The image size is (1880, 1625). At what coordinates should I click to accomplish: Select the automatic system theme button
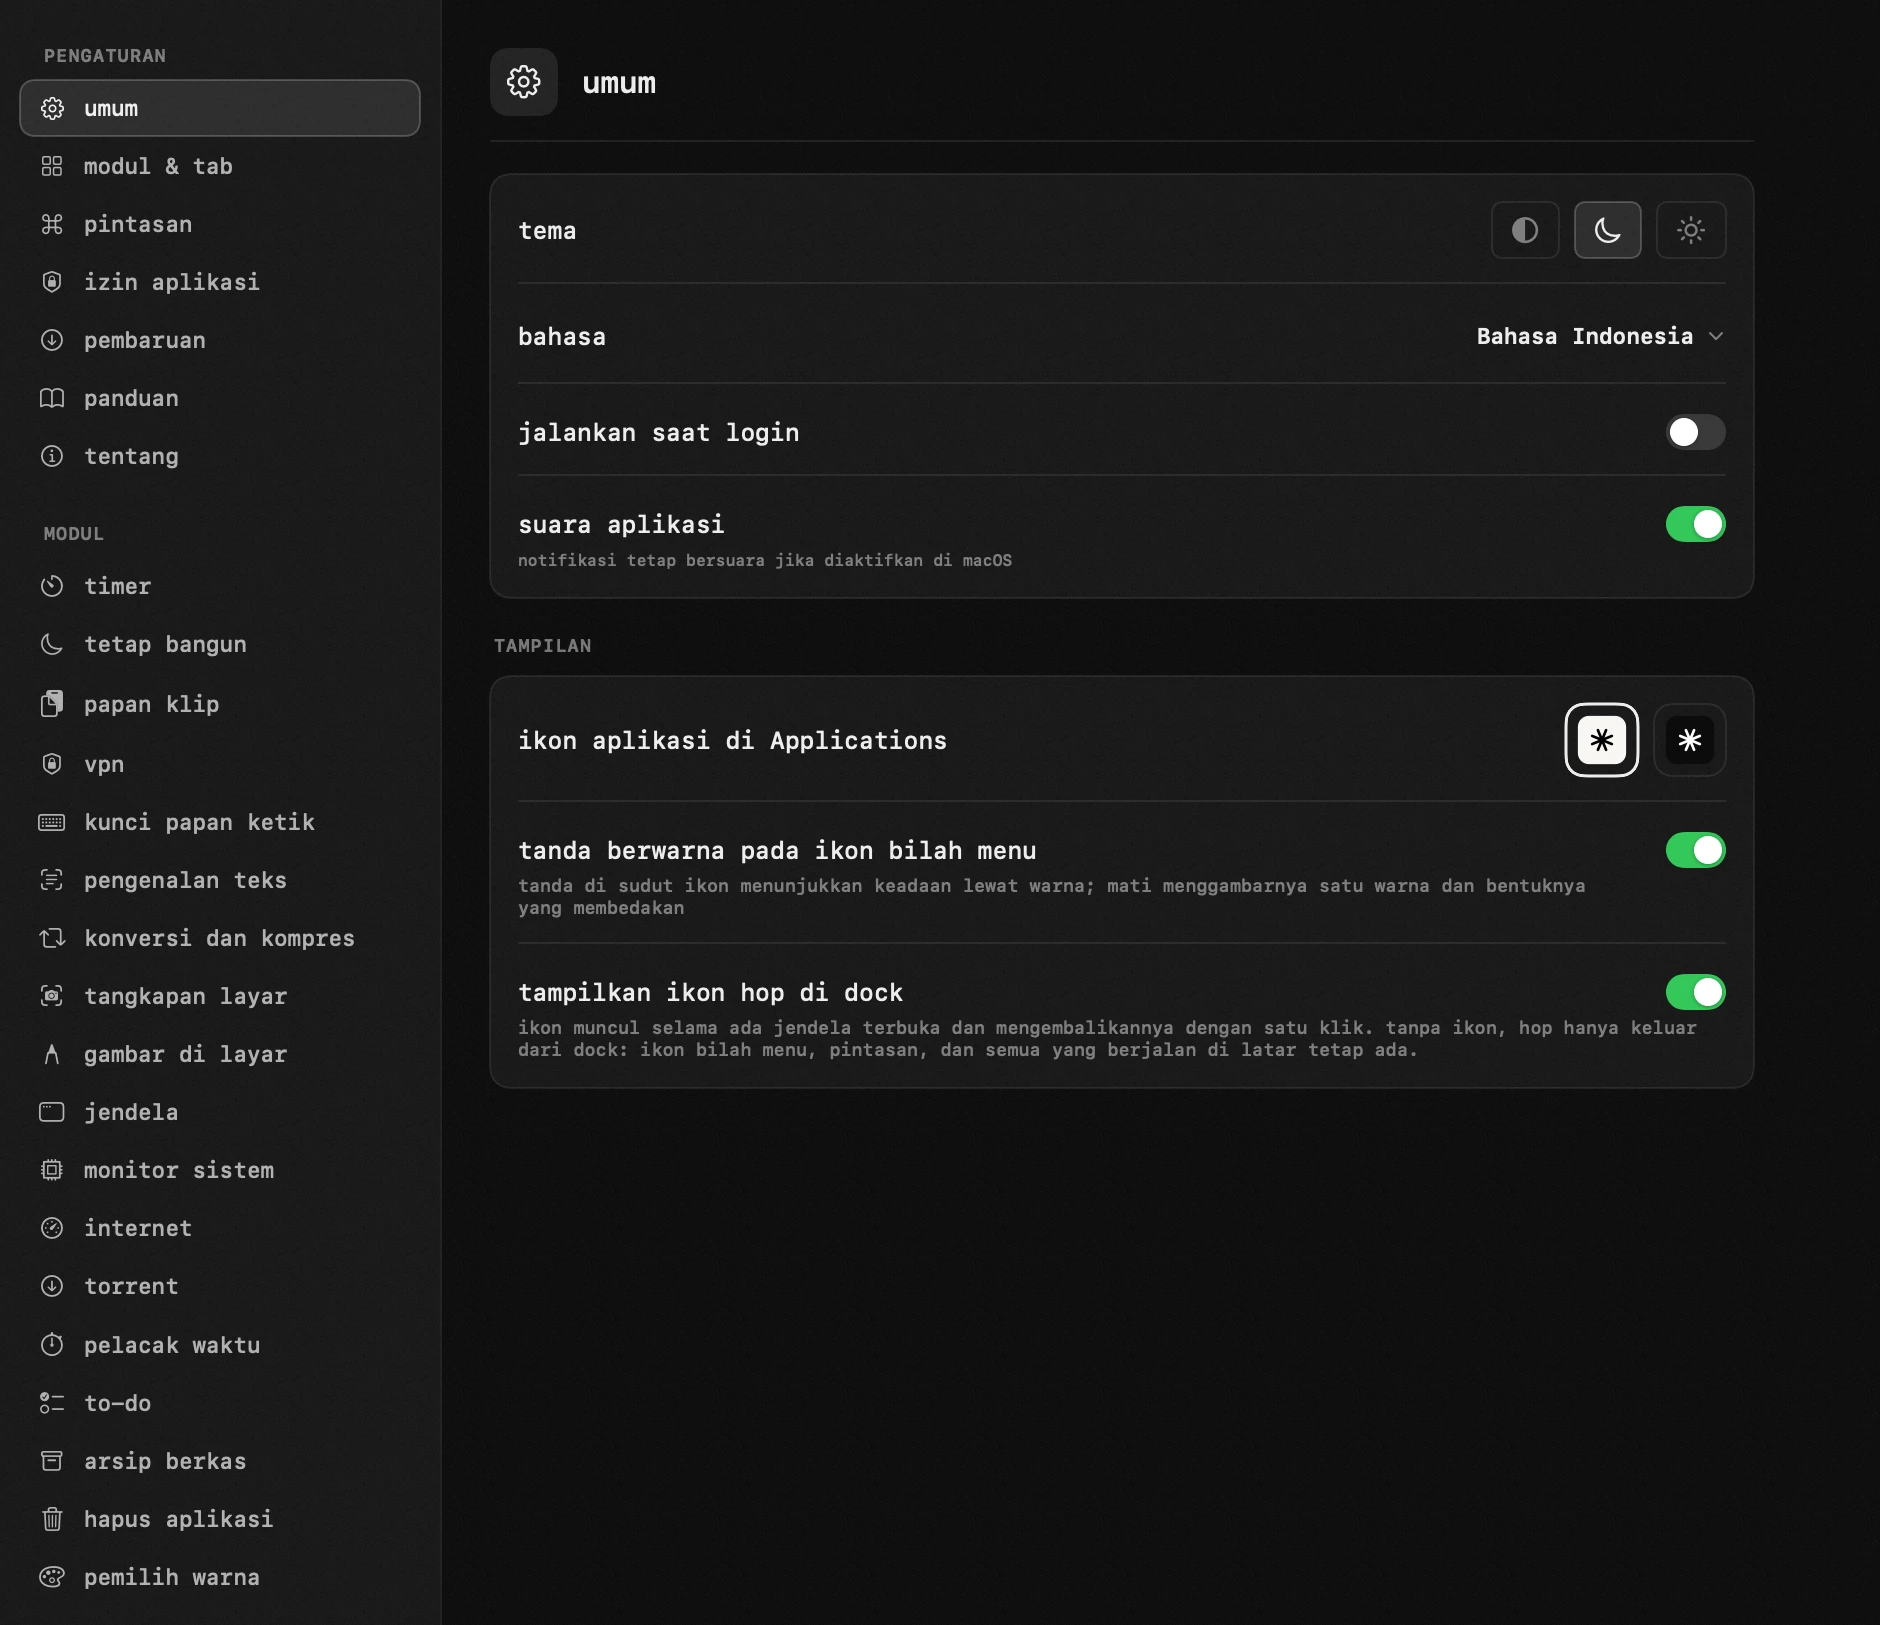[x=1525, y=230]
